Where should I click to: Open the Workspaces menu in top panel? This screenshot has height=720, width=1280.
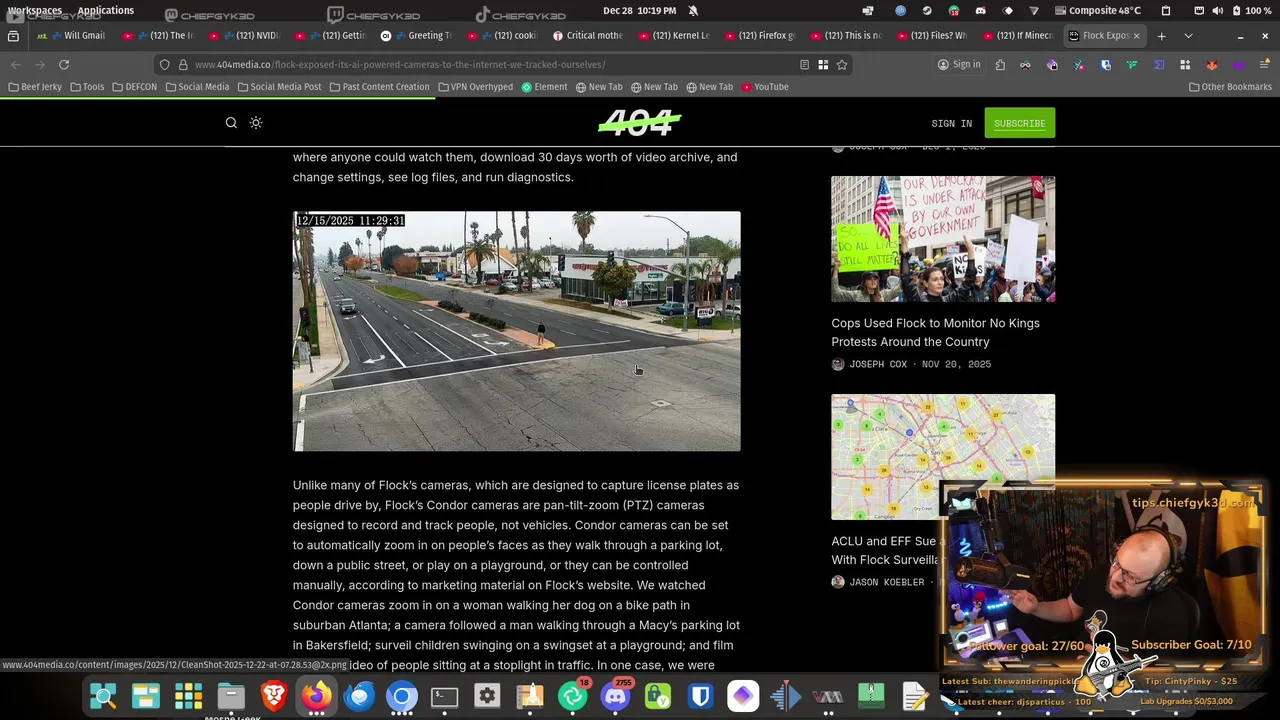35,10
